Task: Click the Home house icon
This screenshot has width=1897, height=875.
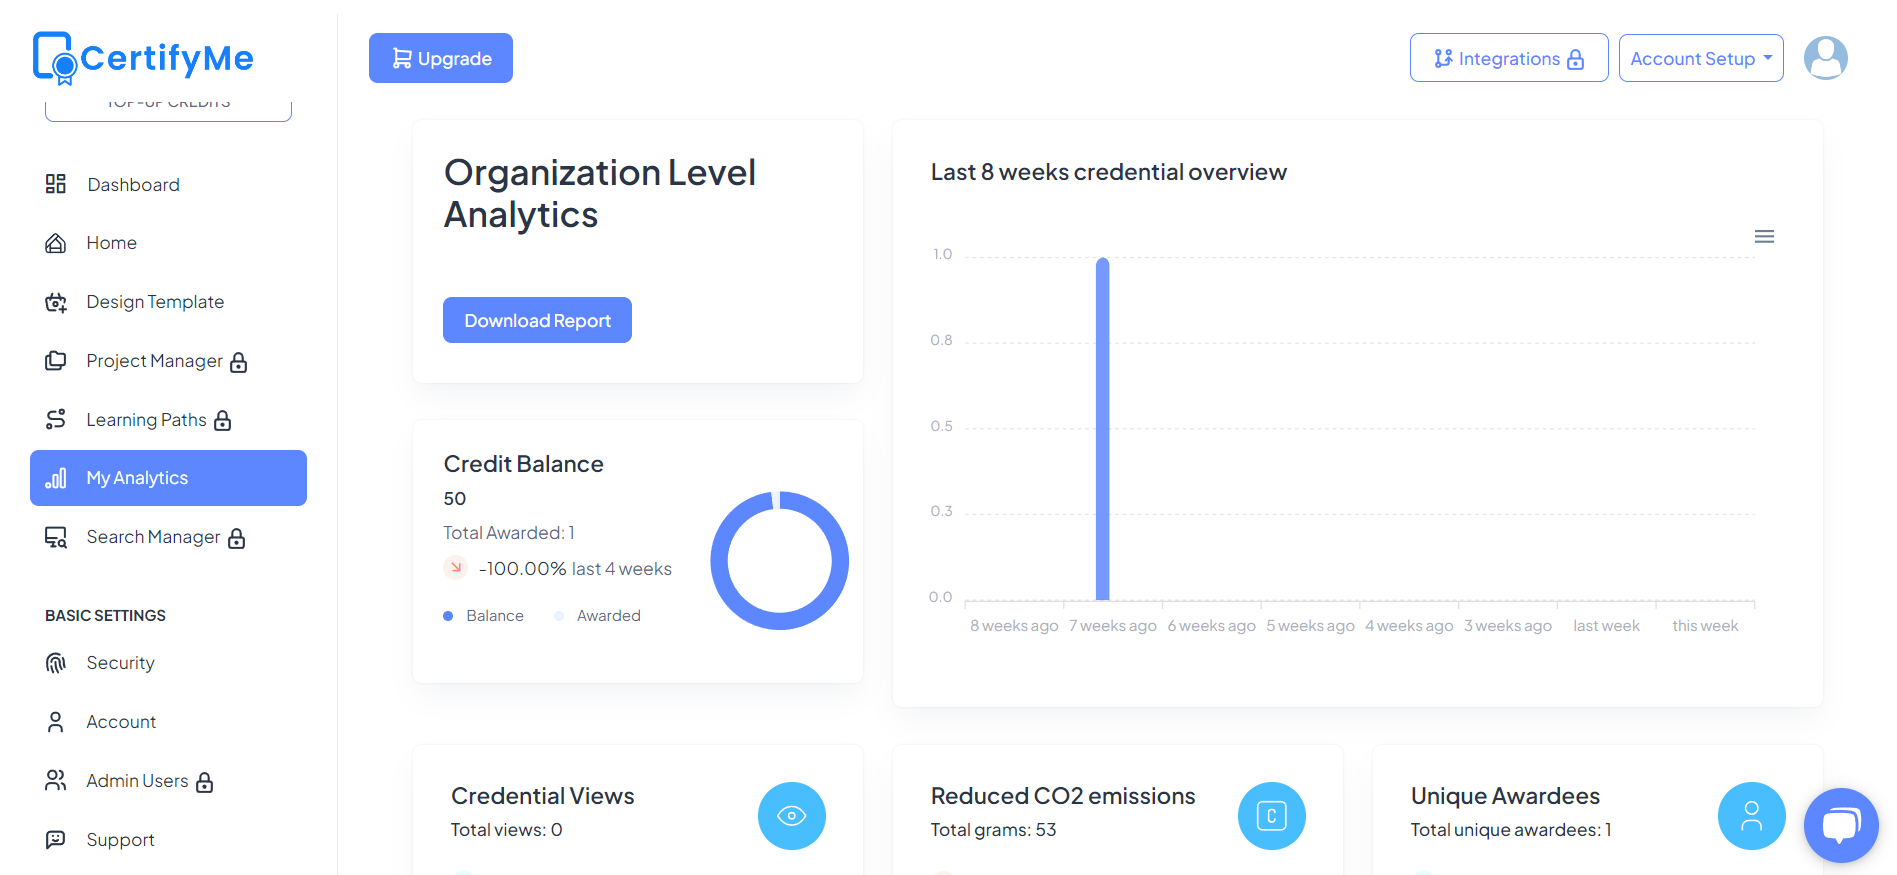Action: 56,243
